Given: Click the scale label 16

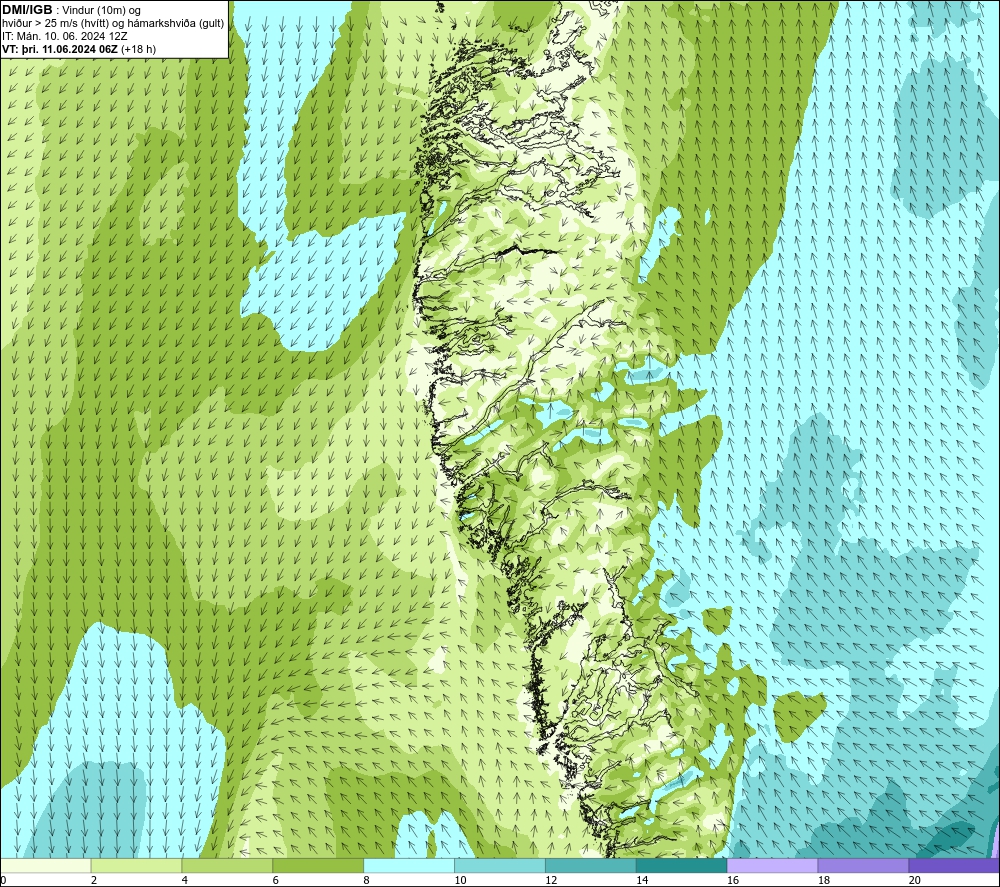Looking at the screenshot, I should 733,880.
